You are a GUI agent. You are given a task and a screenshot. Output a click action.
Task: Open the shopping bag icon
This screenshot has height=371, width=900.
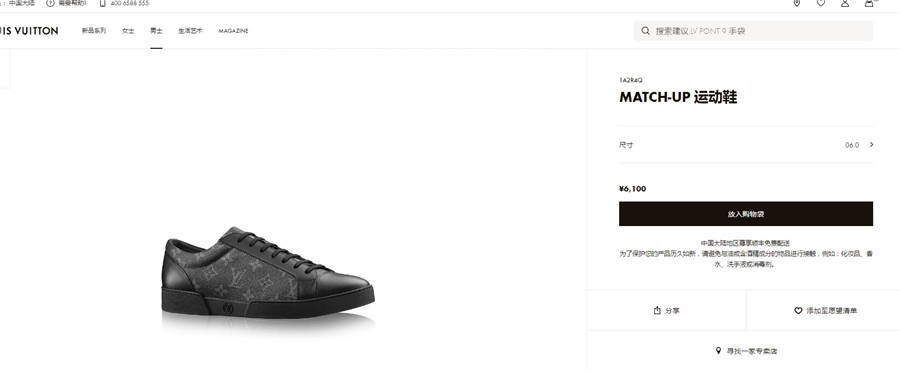click(870, 3)
